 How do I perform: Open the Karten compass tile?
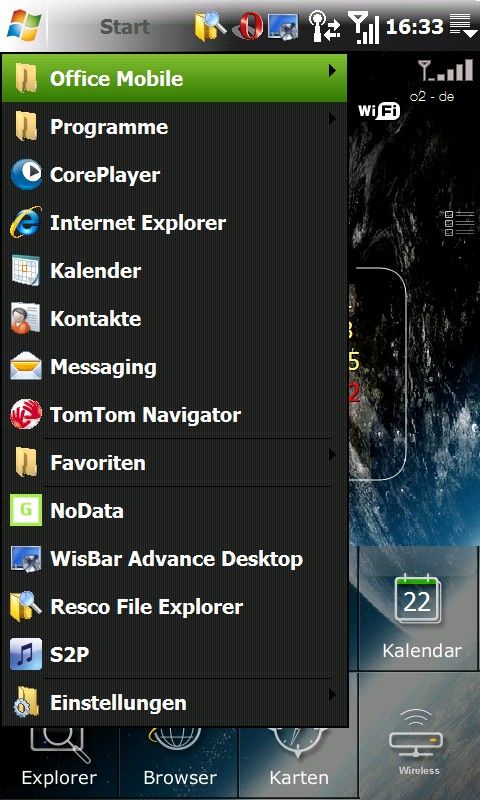point(299,762)
